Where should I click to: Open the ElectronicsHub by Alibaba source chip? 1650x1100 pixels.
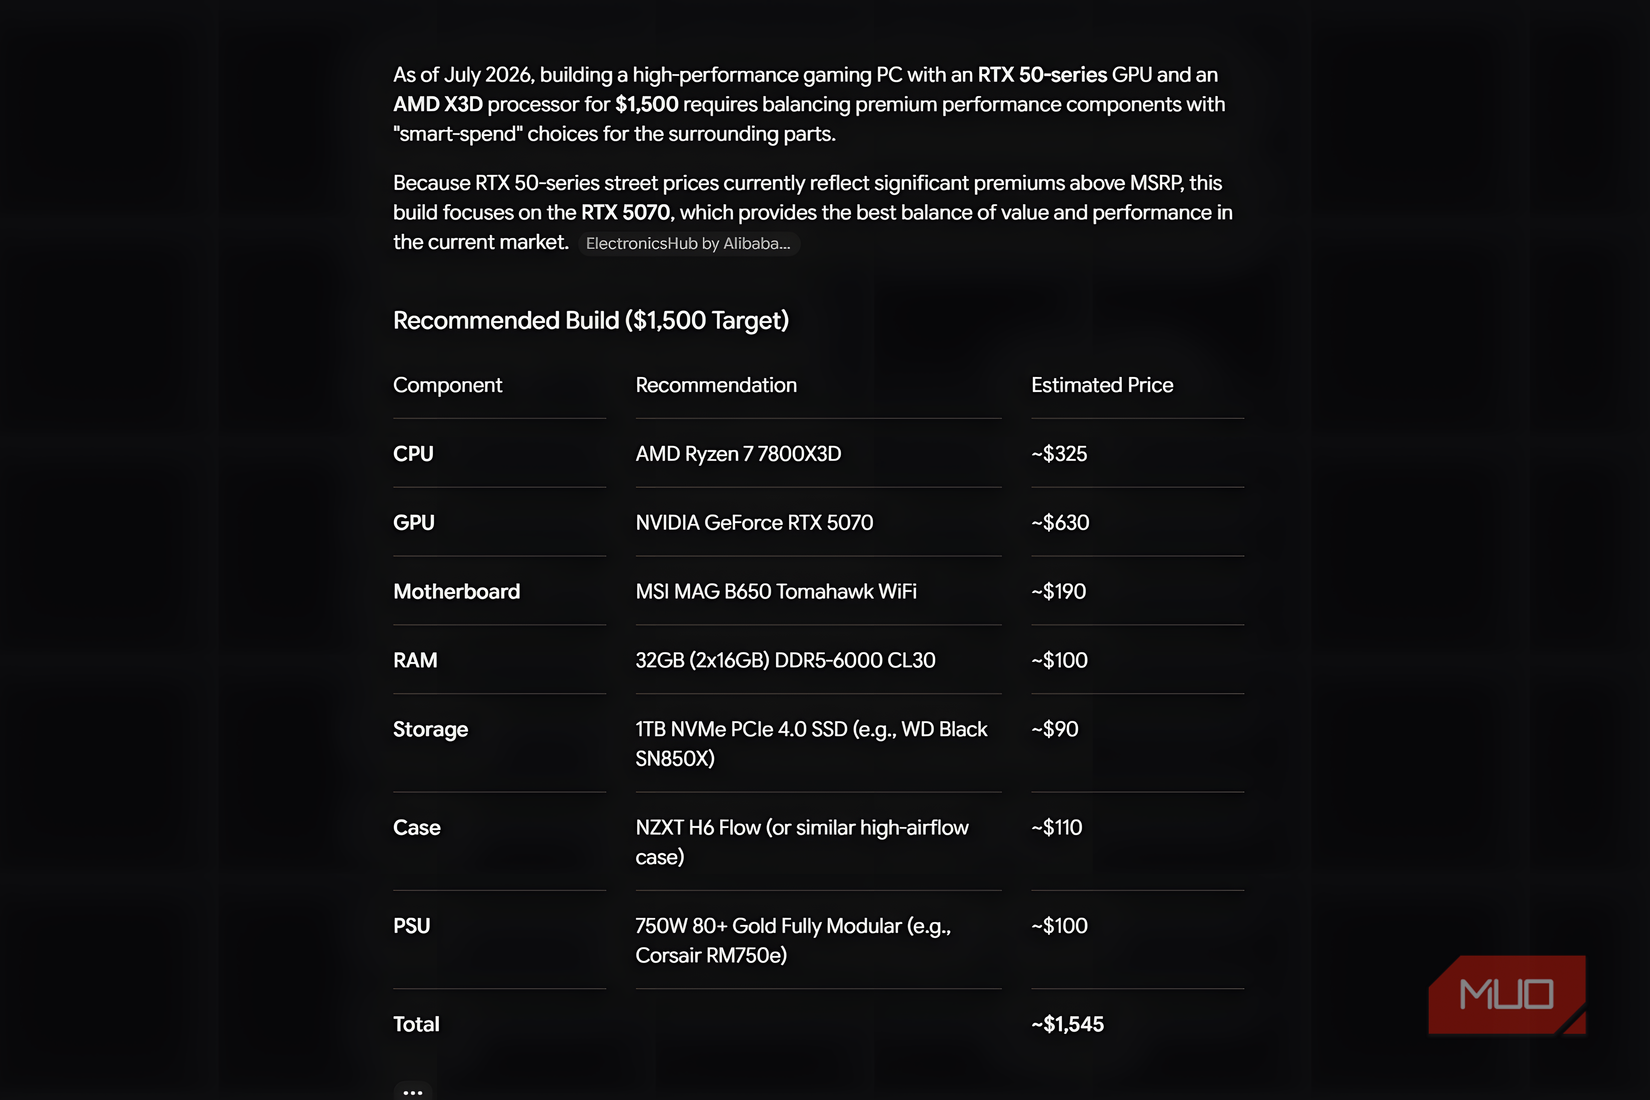[x=688, y=243]
